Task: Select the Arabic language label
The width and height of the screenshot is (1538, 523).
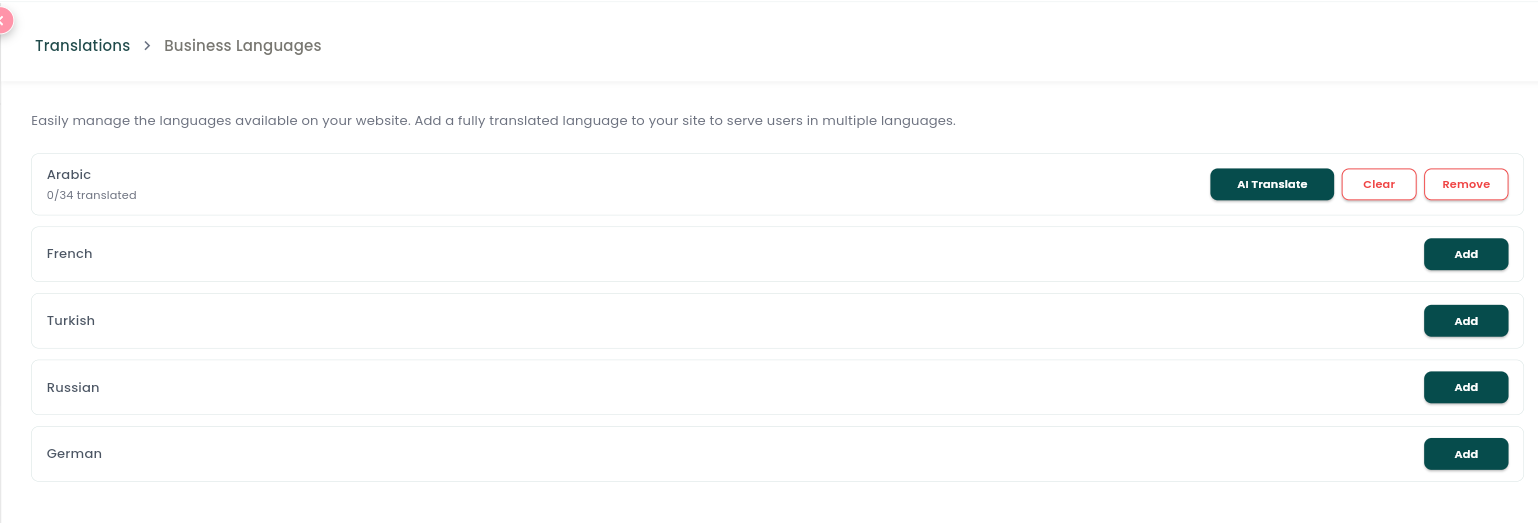Action: 69,175
